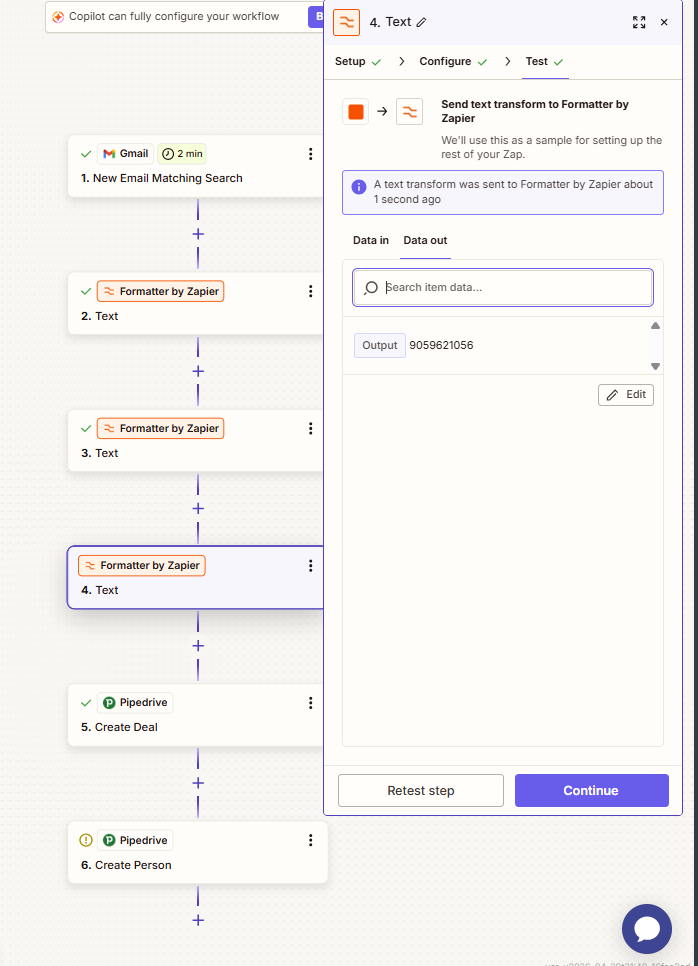Add step after step 2 Text
This screenshot has width=698, height=966.
pyautogui.click(x=198, y=371)
